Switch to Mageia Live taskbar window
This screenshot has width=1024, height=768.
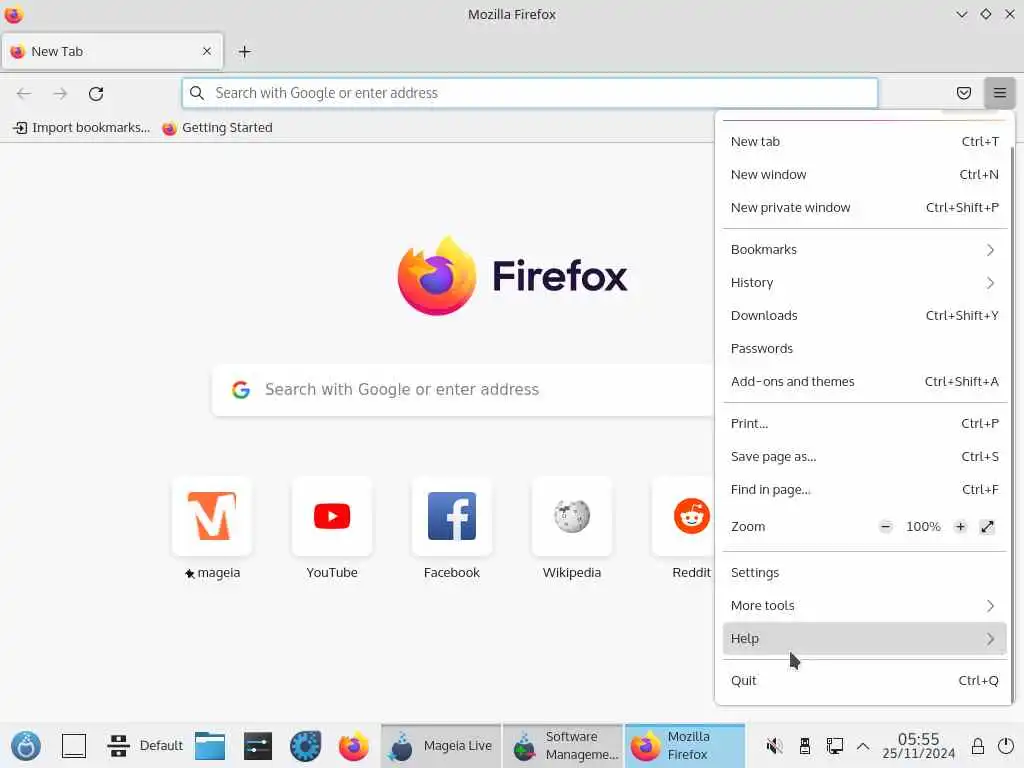coord(441,746)
